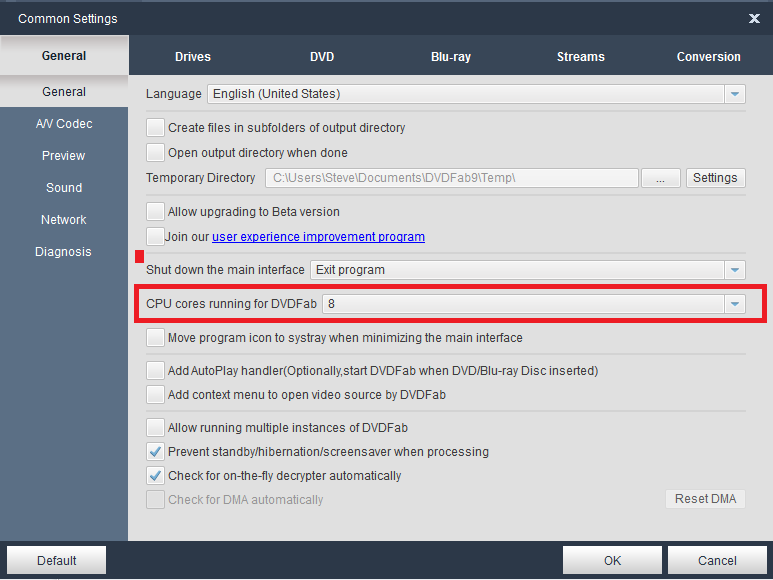Click the temporary directory Settings button
This screenshot has width=773, height=580.
(x=715, y=178)
